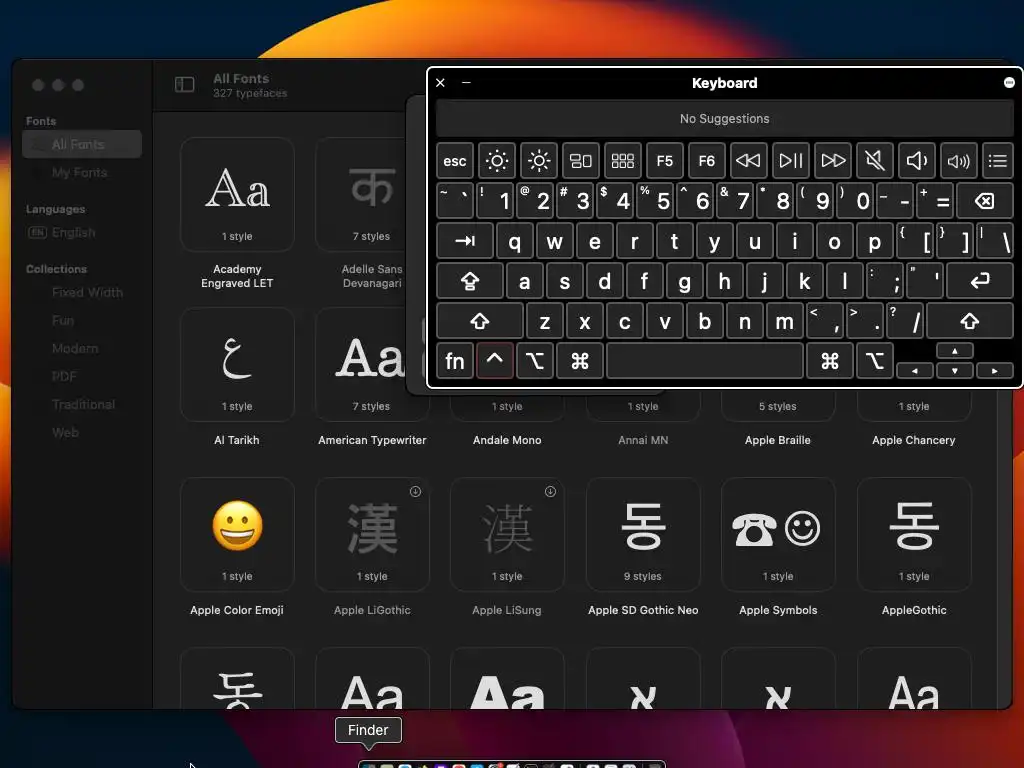Image resolution: width=1024 pixels, height=768 pixels.
Task: Open Traditional collection
Action: tap(84, 405)
